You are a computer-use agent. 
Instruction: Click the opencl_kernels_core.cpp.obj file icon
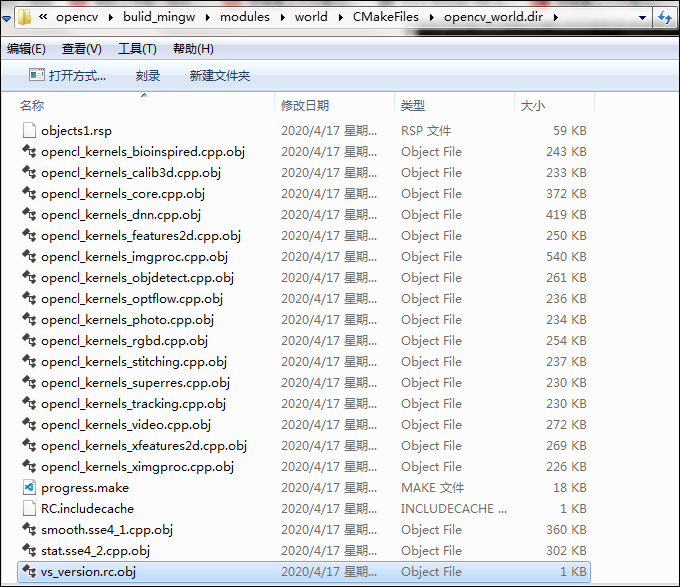coord(29,193)
